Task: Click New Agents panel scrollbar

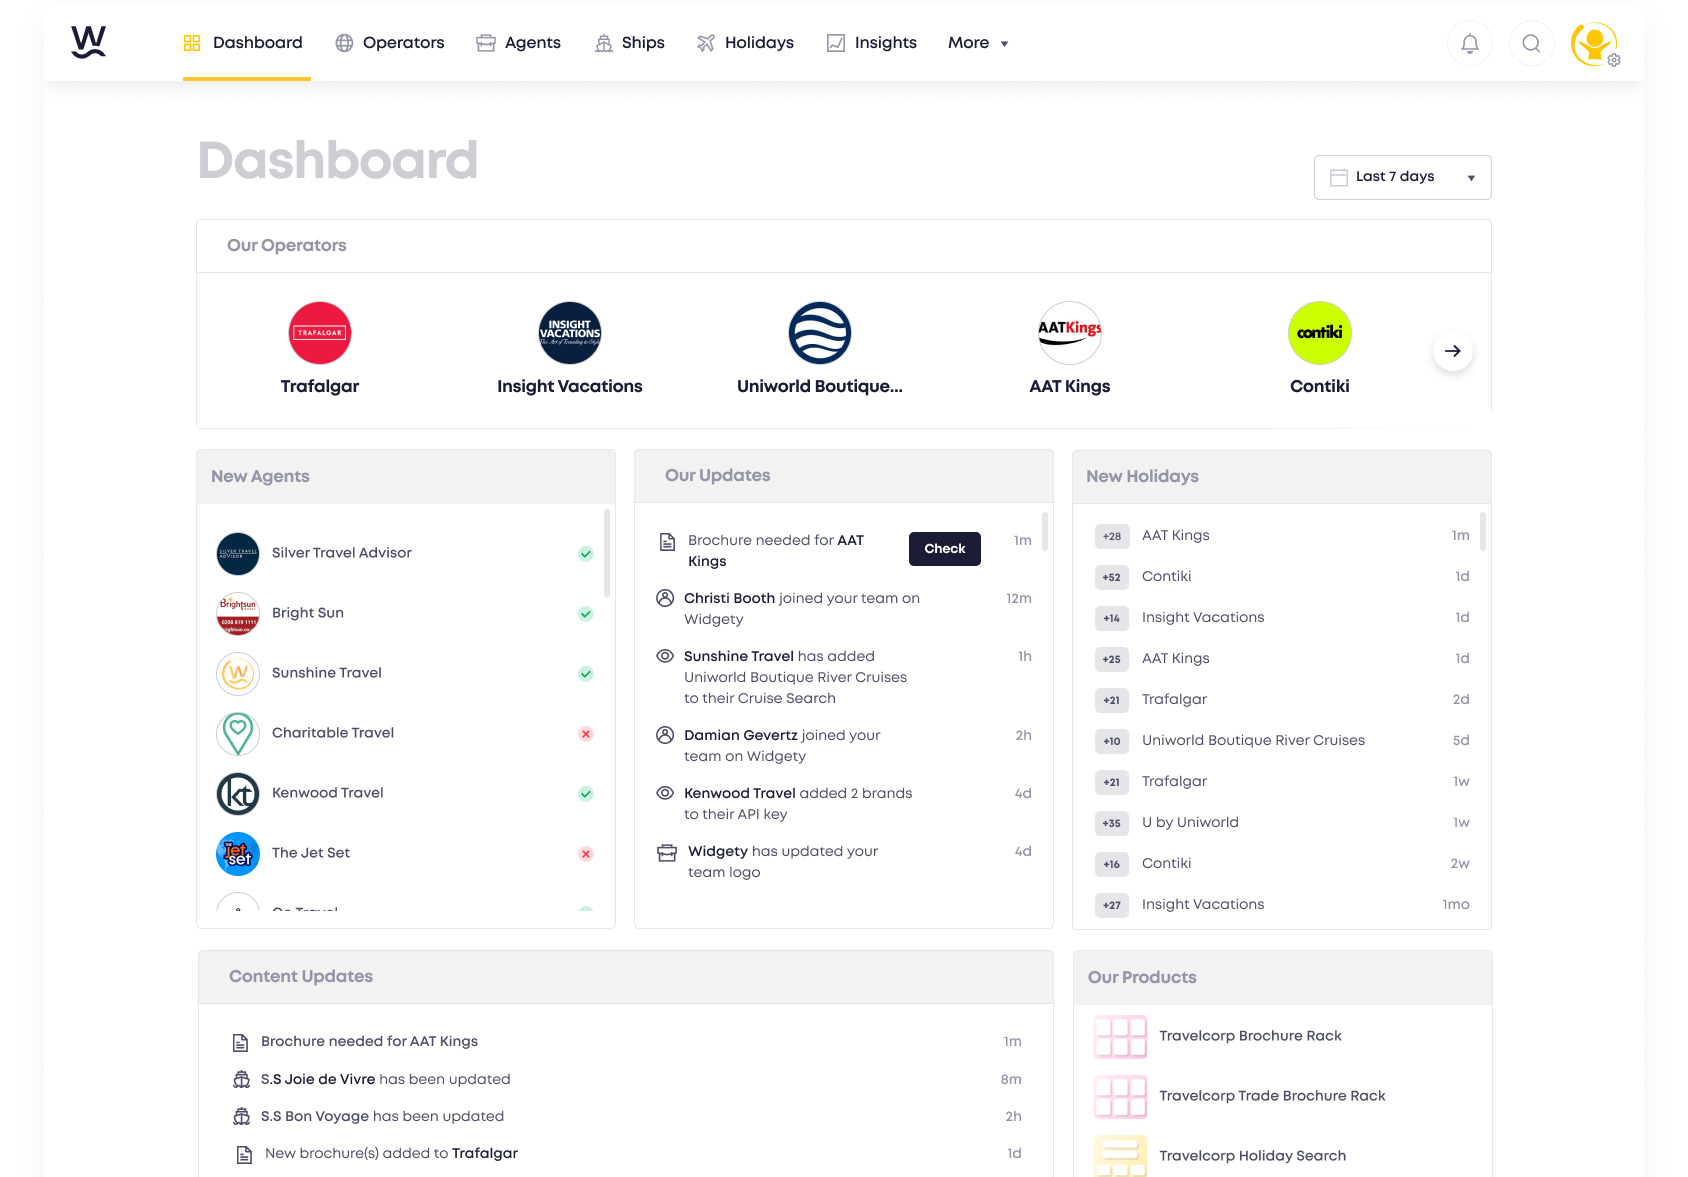Action: point(607,553)
